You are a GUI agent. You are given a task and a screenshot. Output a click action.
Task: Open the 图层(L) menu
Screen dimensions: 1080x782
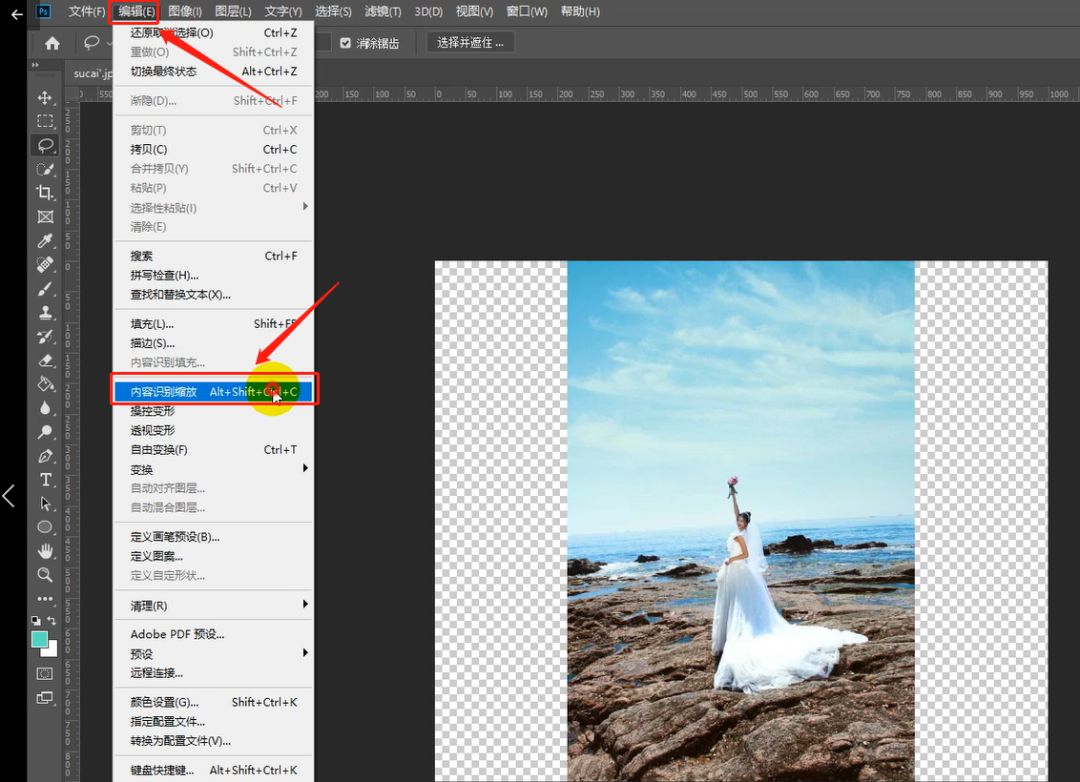[x=233, y=11]
